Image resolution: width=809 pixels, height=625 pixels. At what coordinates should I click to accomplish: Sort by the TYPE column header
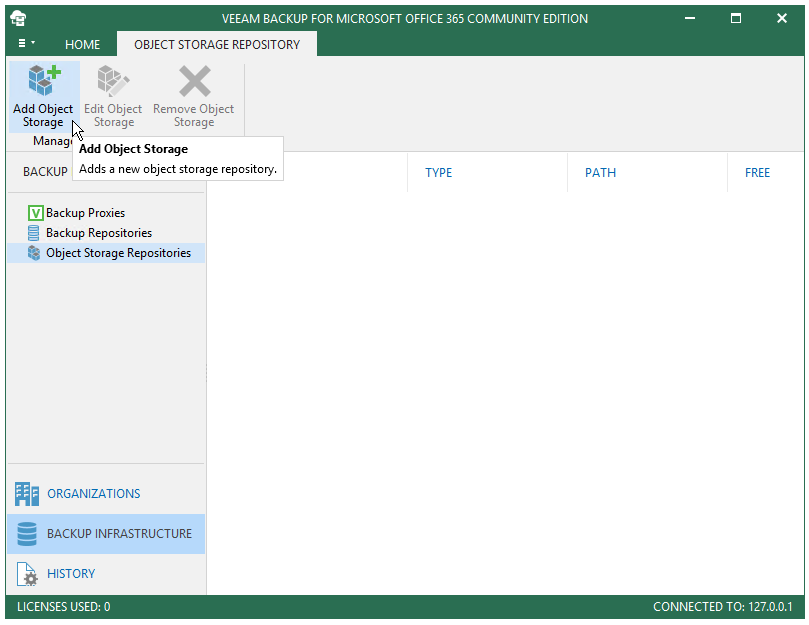(x=439, y=172)
